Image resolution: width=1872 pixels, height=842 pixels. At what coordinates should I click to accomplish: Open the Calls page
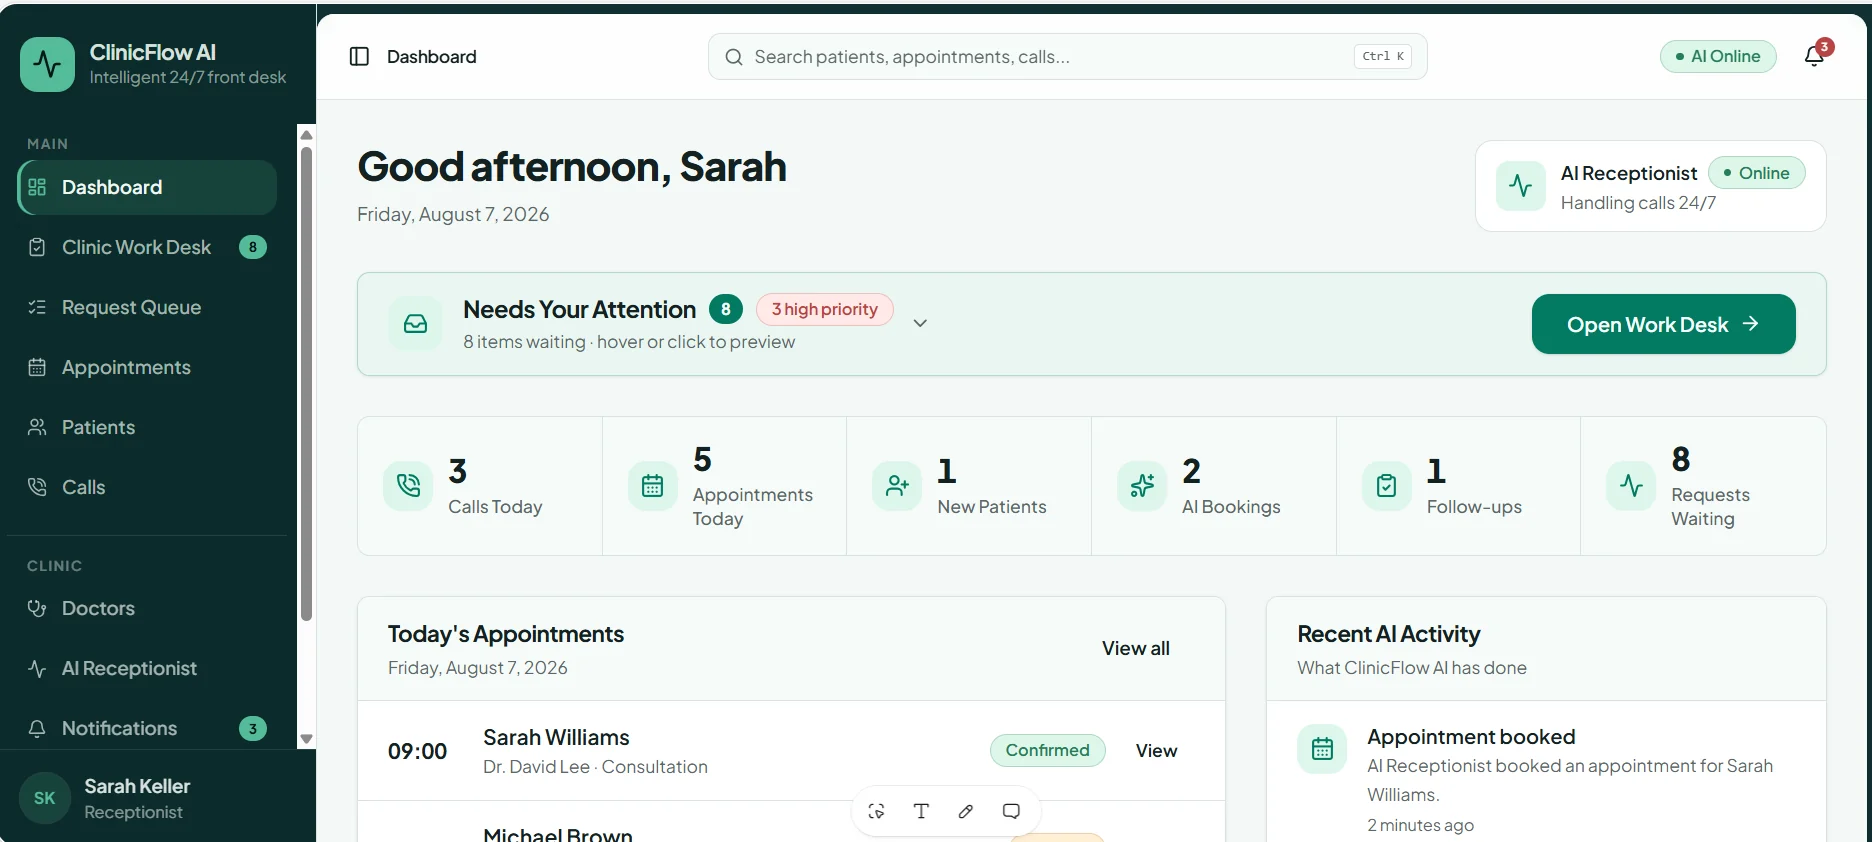click(147, 487)
